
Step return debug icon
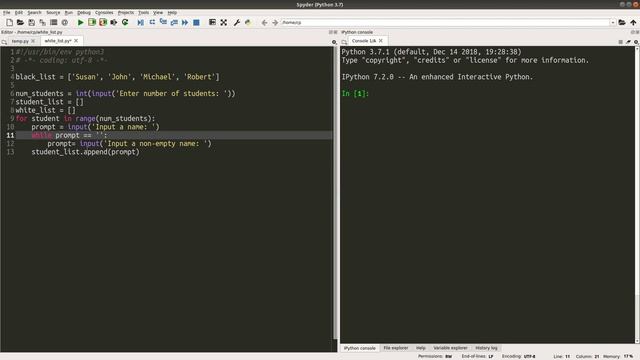[174, 22]
